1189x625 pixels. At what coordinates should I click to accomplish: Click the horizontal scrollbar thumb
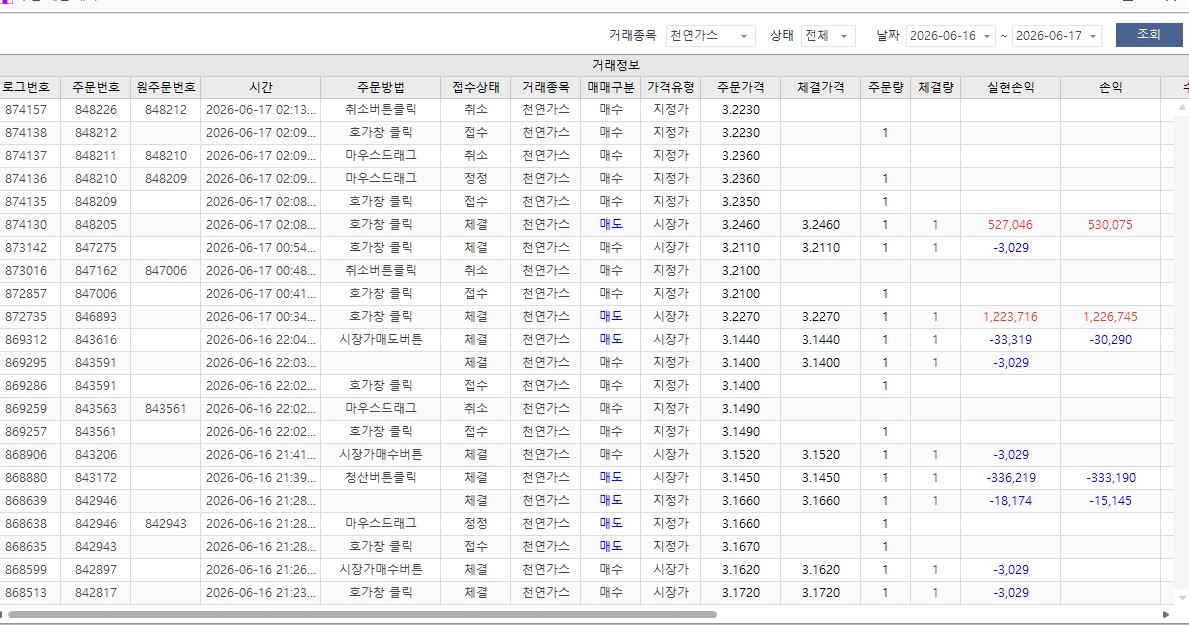362,614
